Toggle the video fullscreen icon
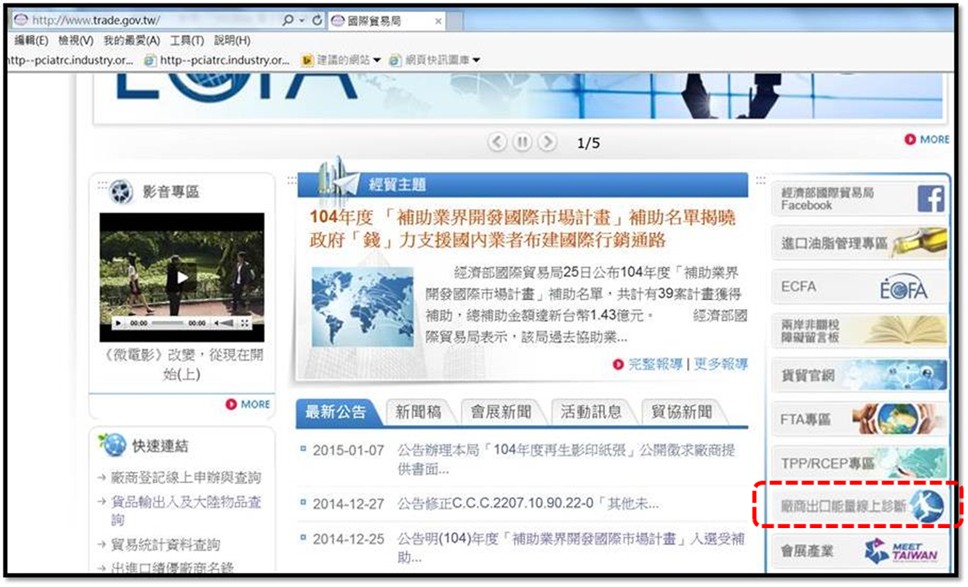 pos(245,323)
